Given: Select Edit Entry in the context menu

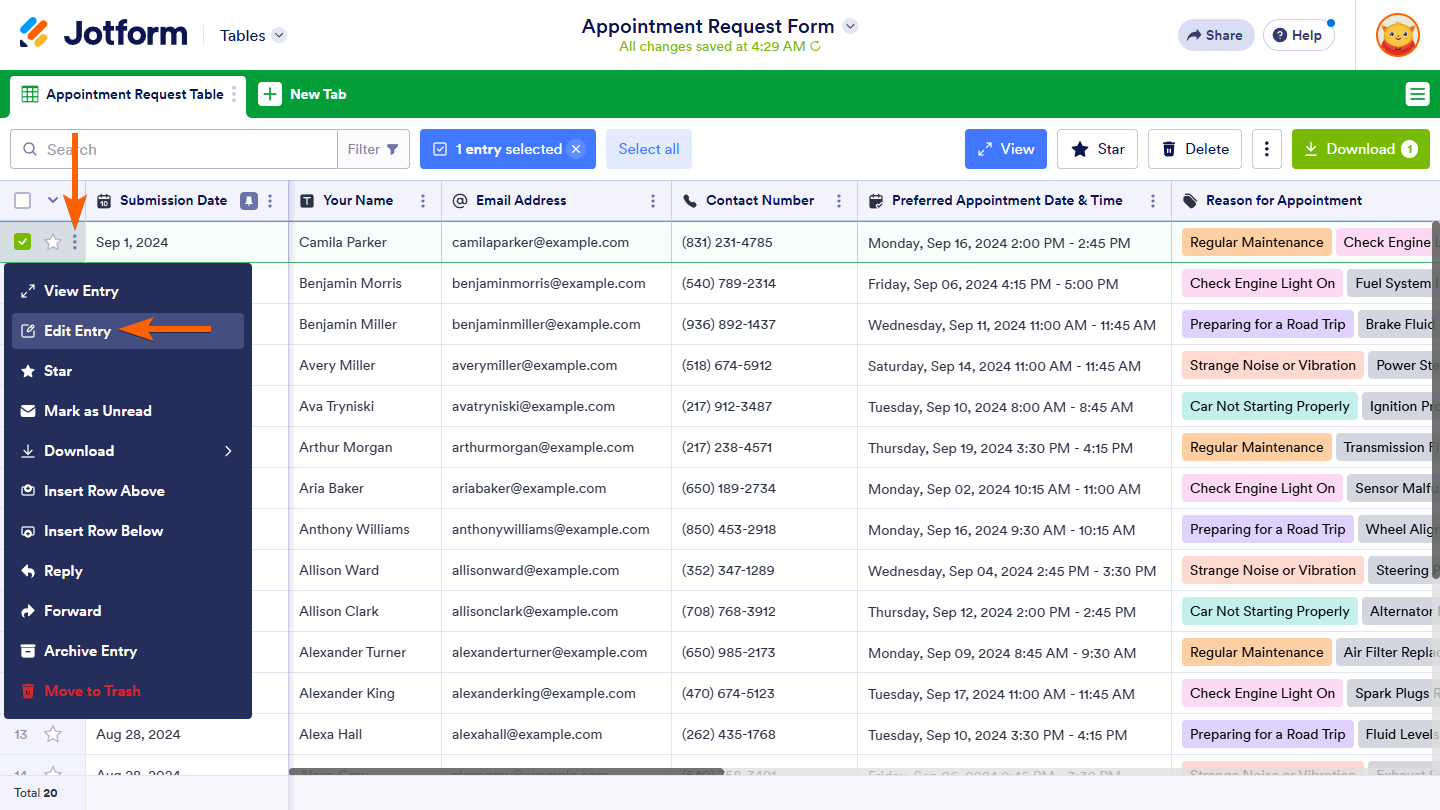Looking at the screenshot, I should (128, 331).
